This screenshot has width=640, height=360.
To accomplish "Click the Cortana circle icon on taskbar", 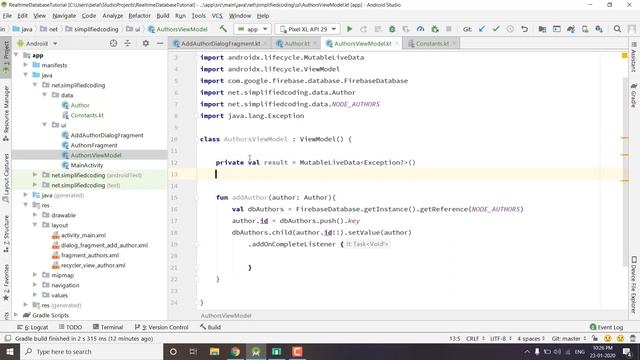I will pos(173,351).
